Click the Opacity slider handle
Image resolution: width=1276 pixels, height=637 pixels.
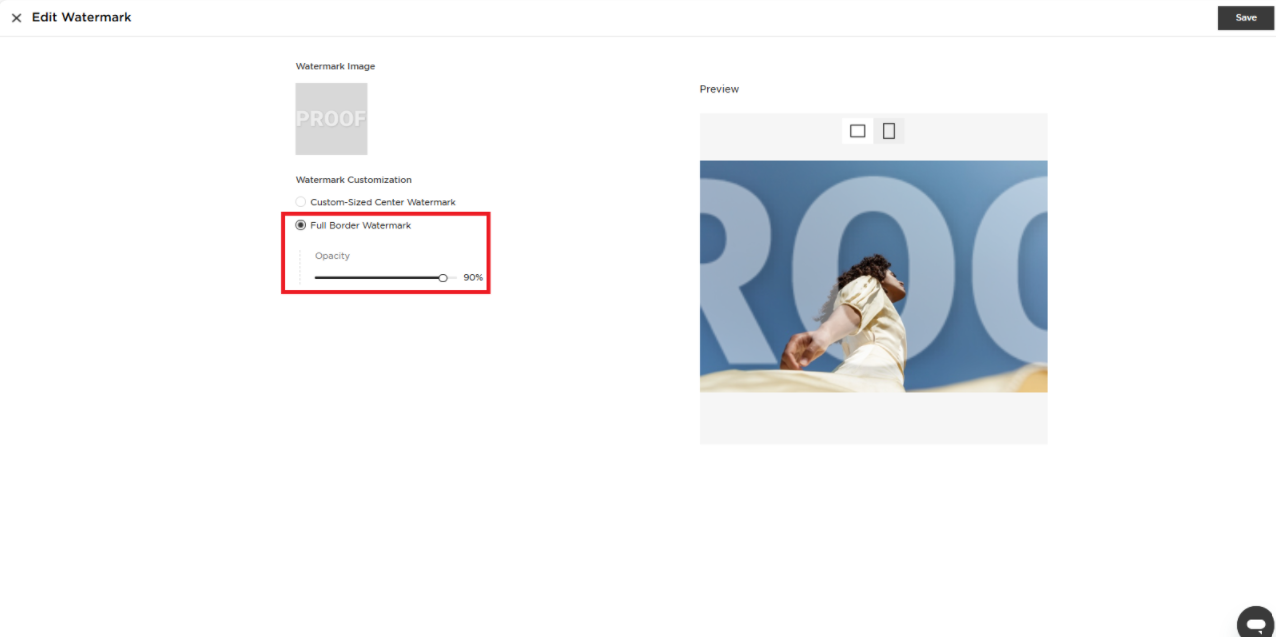pyautogui.click(x=443, y=278)
